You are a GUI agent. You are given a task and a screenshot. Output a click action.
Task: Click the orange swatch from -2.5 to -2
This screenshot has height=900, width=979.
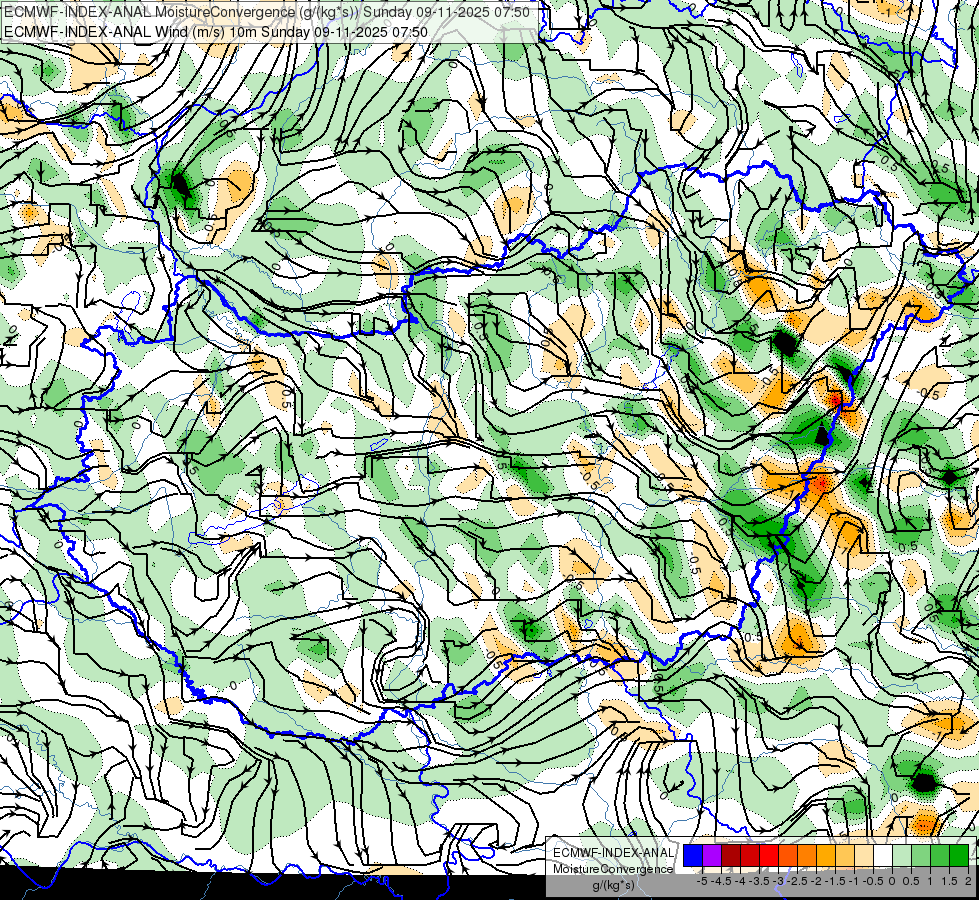click(807, 856)
